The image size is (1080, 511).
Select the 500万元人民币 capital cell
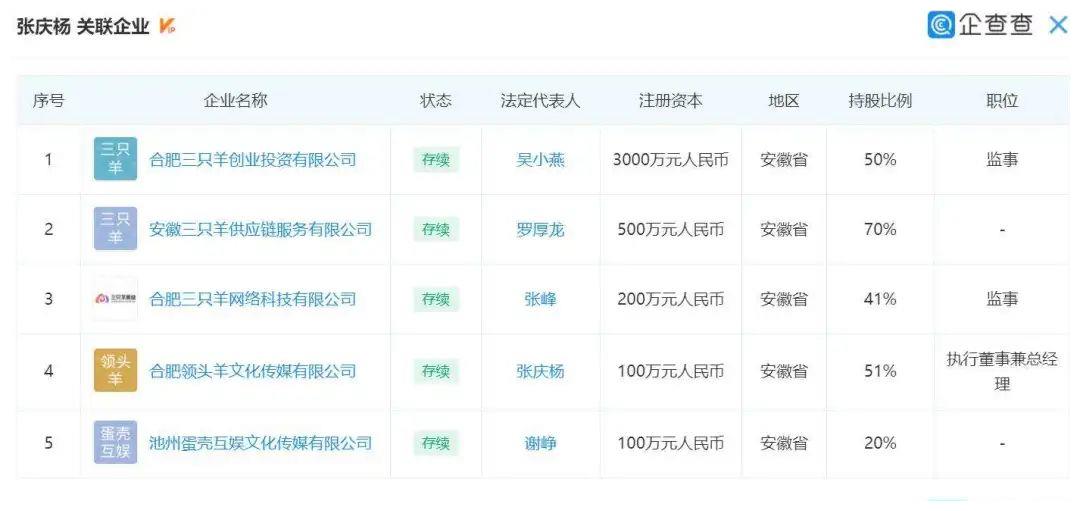671,229
